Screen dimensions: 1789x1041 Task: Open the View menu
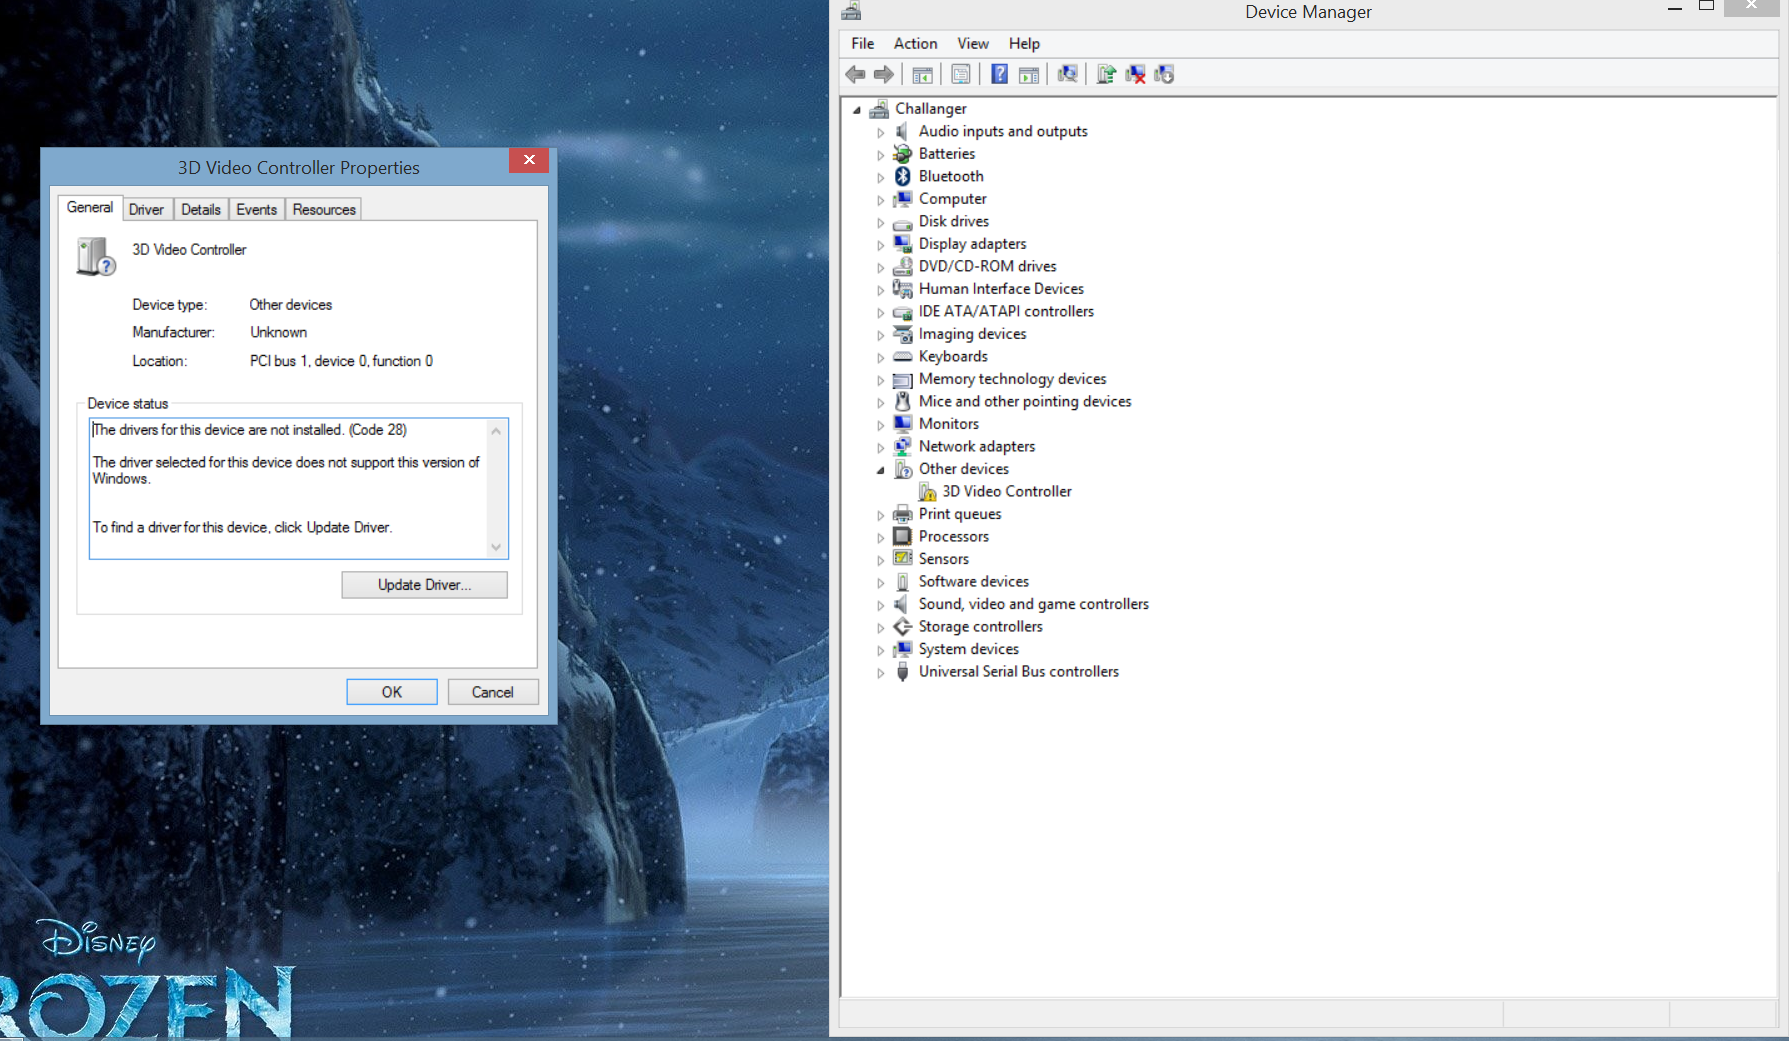click(x=972, y=43)
